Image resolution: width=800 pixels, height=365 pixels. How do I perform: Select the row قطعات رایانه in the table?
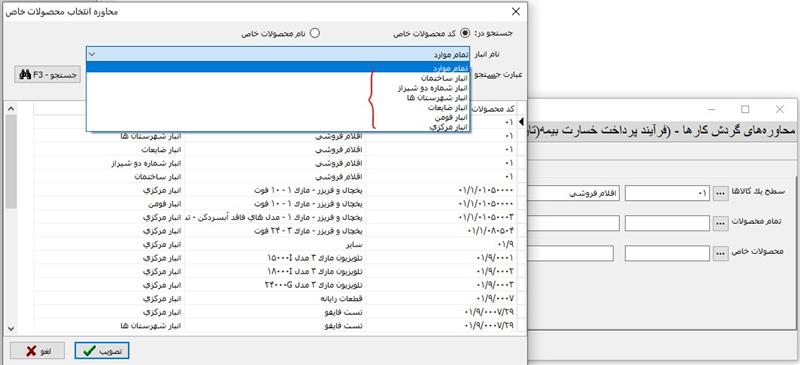pyautogui.click(x=276, y=298)
